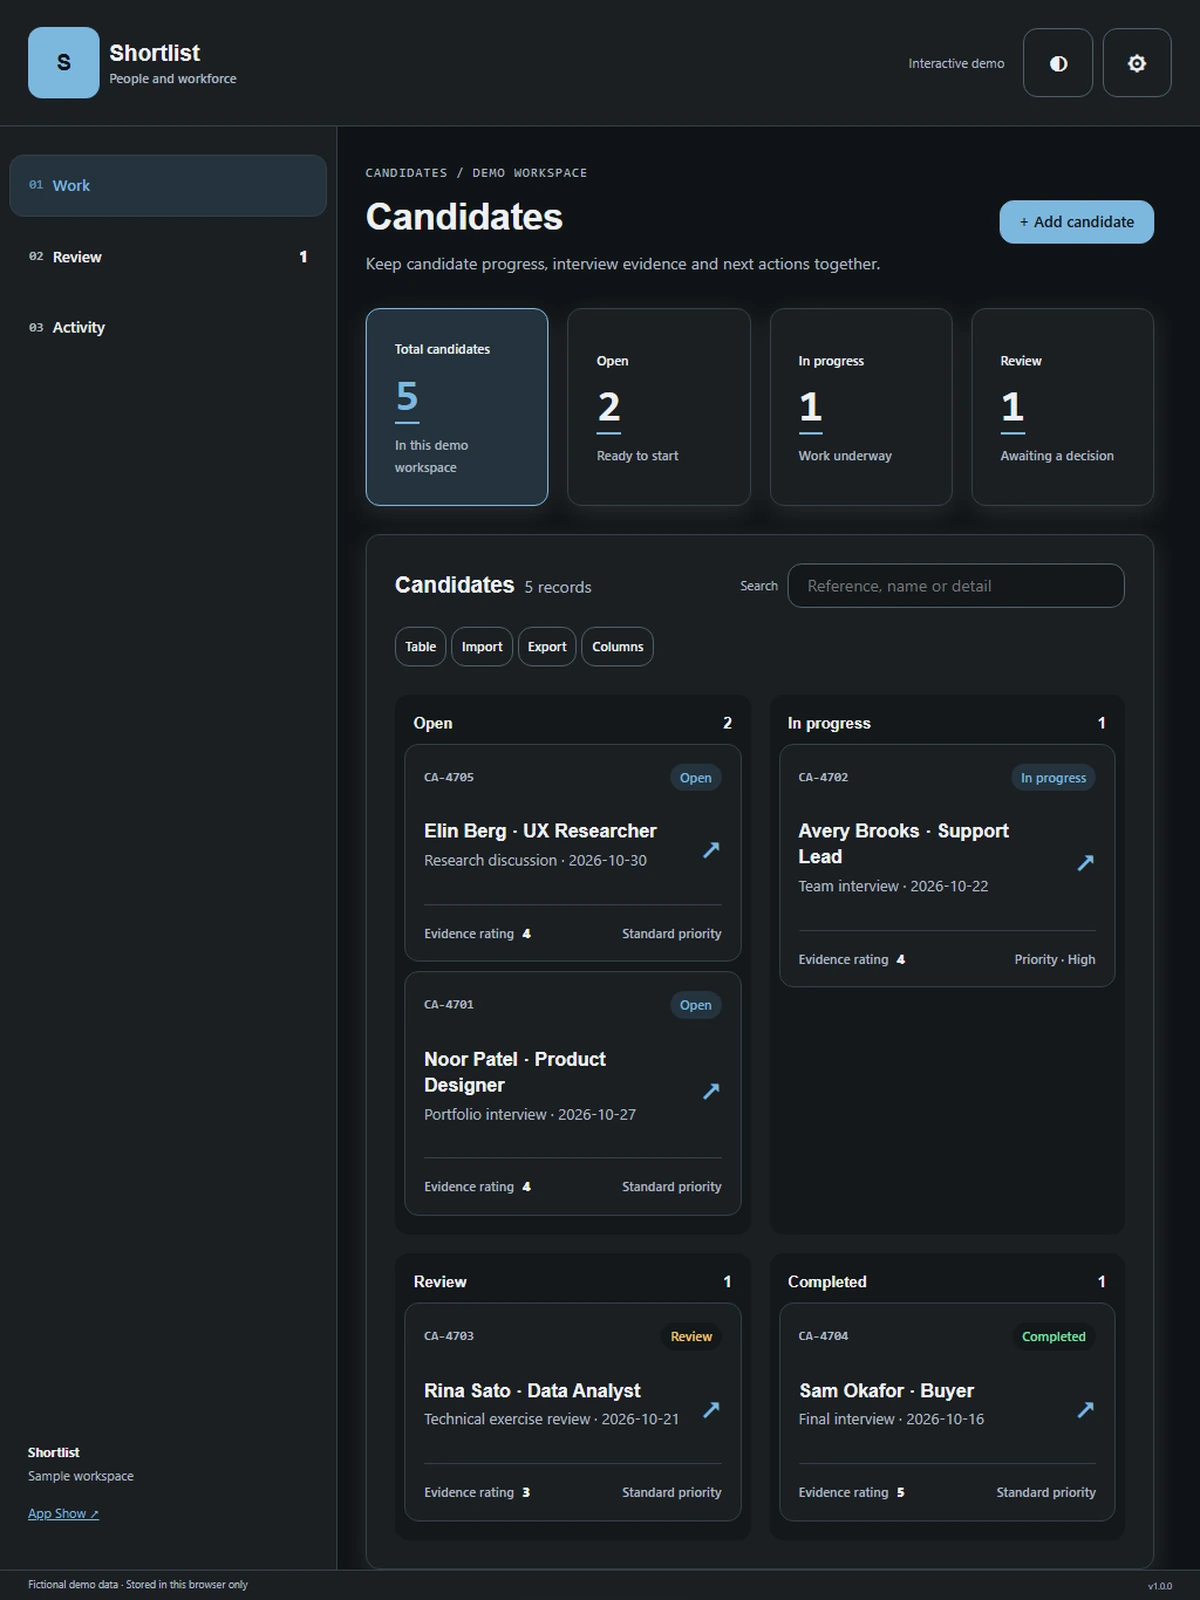Screen dimensions: 1200x1600
Task: Open the Elin Berg · UX Researcher title
Action: [540, 831]
